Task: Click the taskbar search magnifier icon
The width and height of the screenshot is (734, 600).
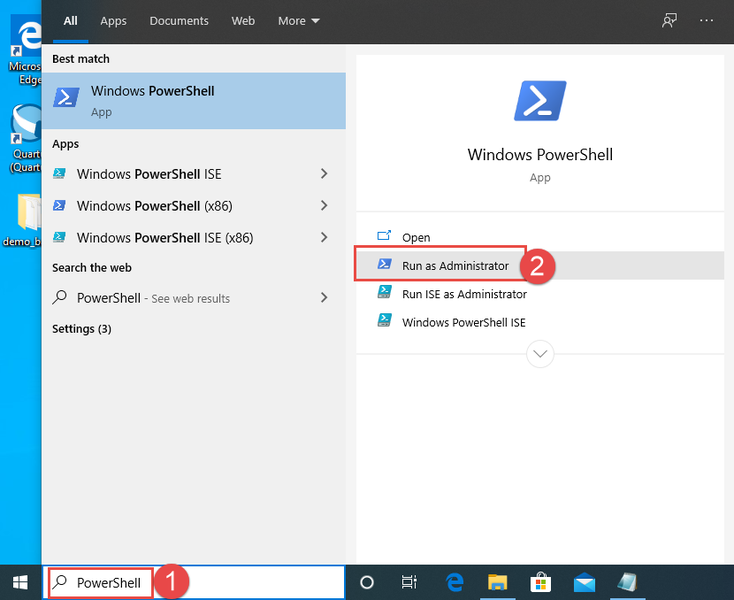Action: coord(60,582)
